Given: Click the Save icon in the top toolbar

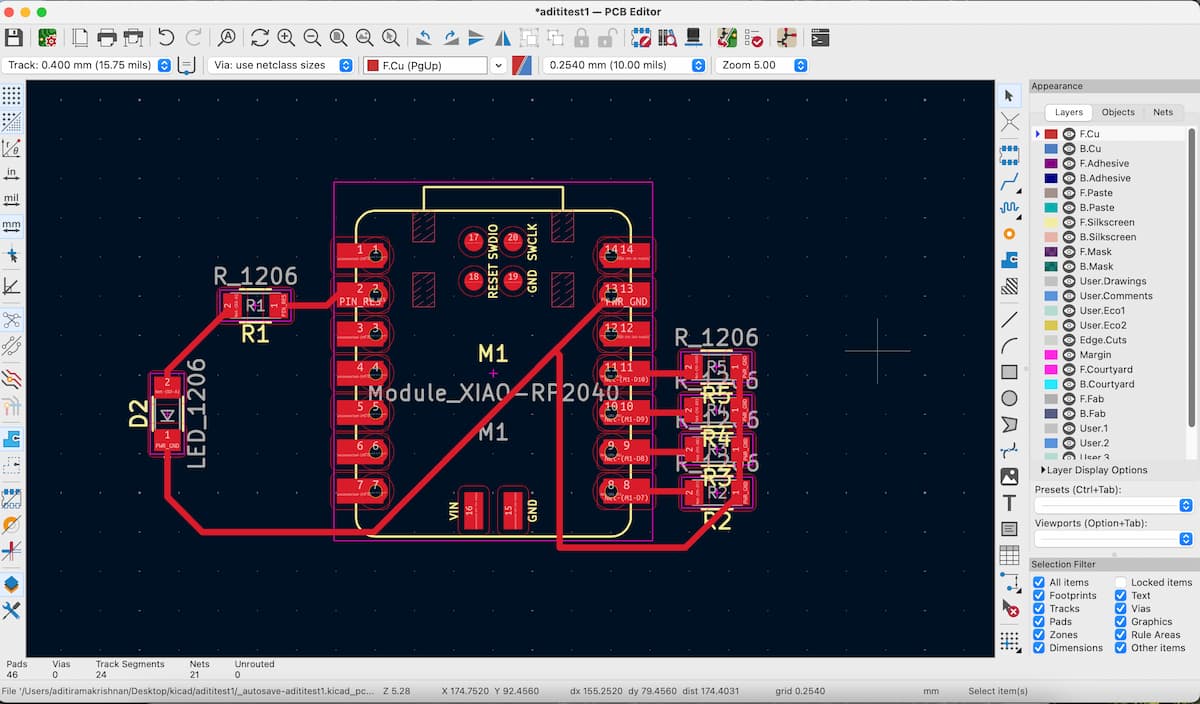Looking at the screenshot, I should [x=14, y=38].
